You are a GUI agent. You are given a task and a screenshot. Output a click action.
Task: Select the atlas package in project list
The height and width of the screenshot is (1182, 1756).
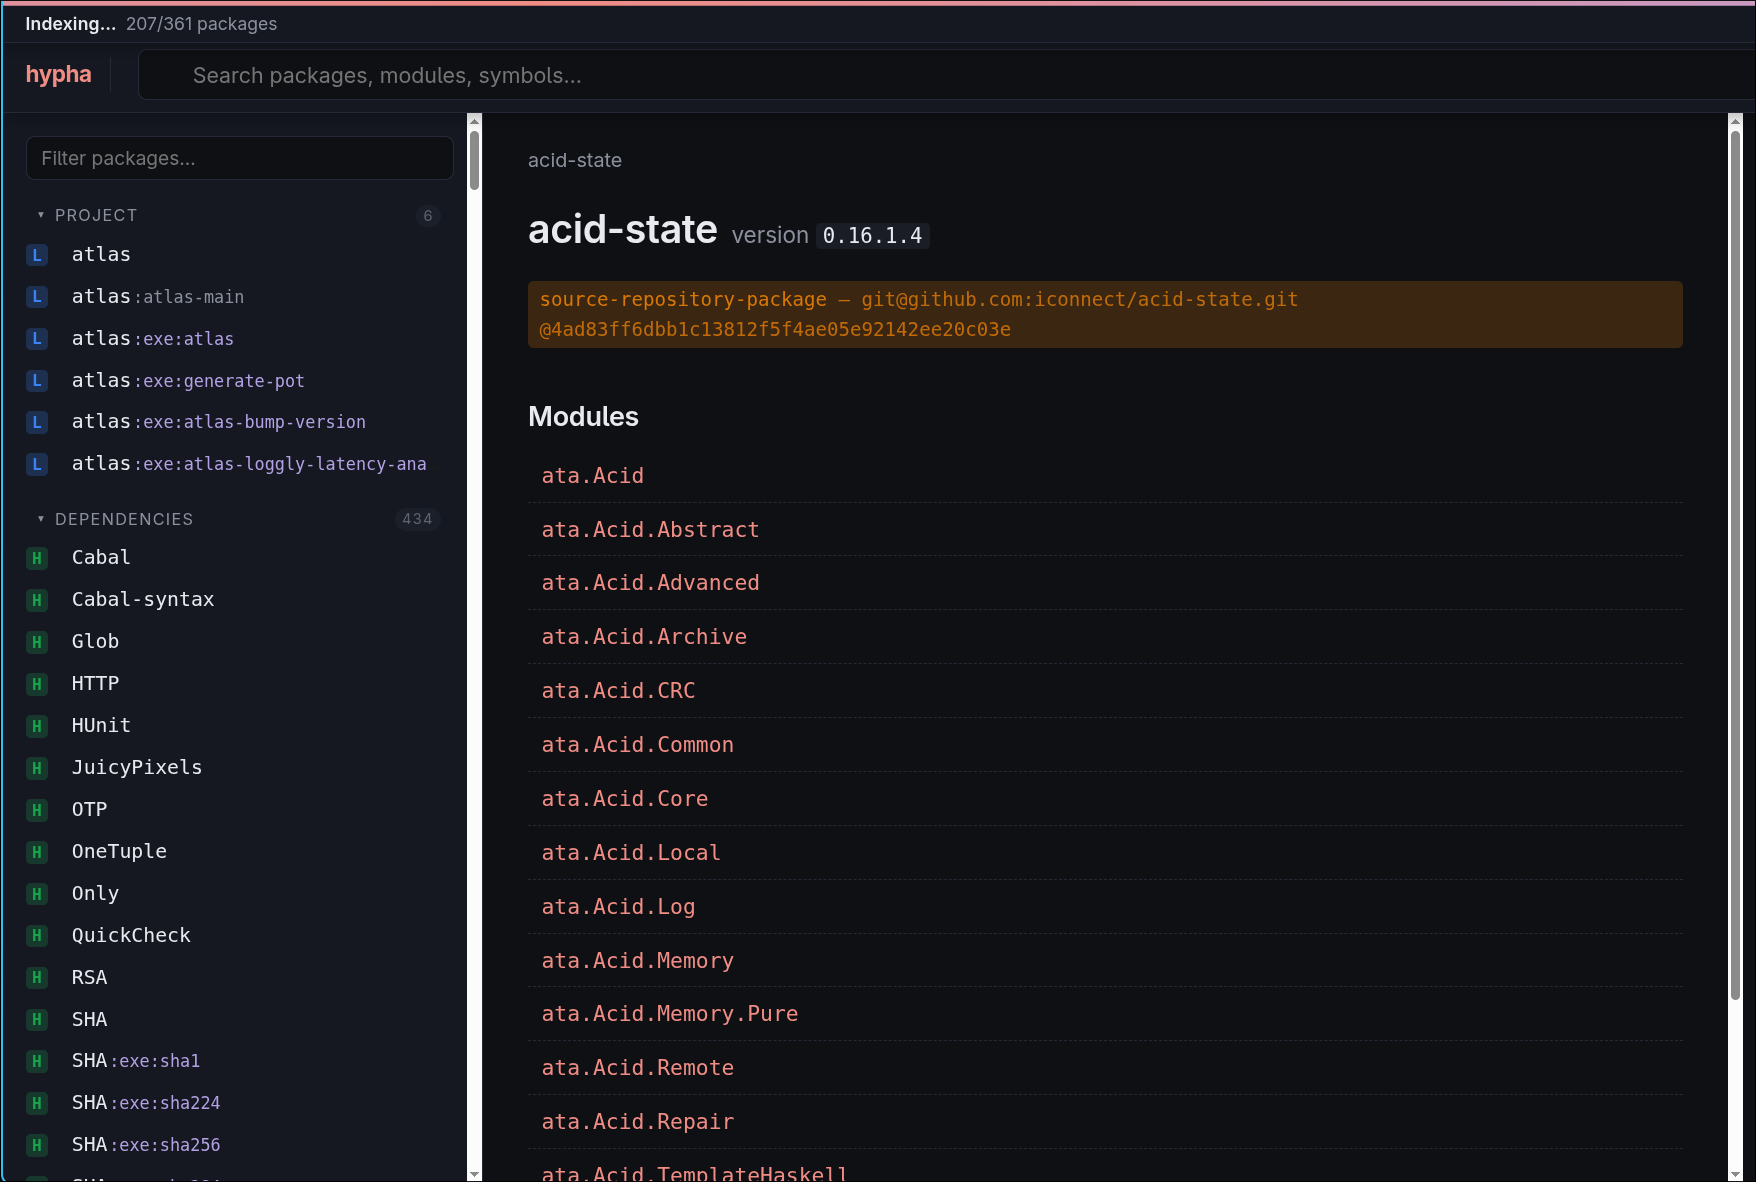[101, 255]
